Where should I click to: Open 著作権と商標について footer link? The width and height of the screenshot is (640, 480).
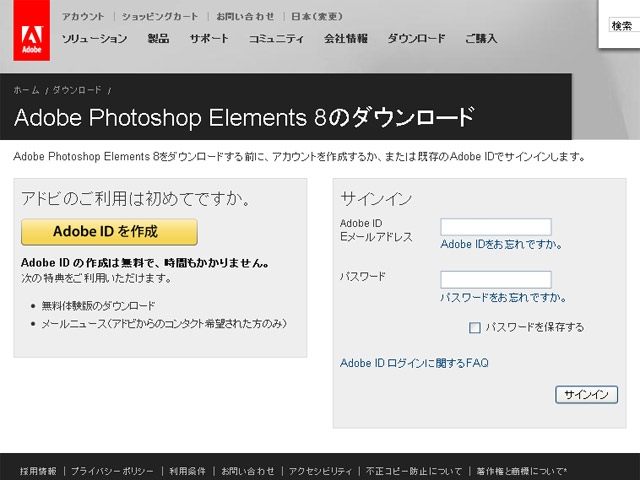[522, 471]
